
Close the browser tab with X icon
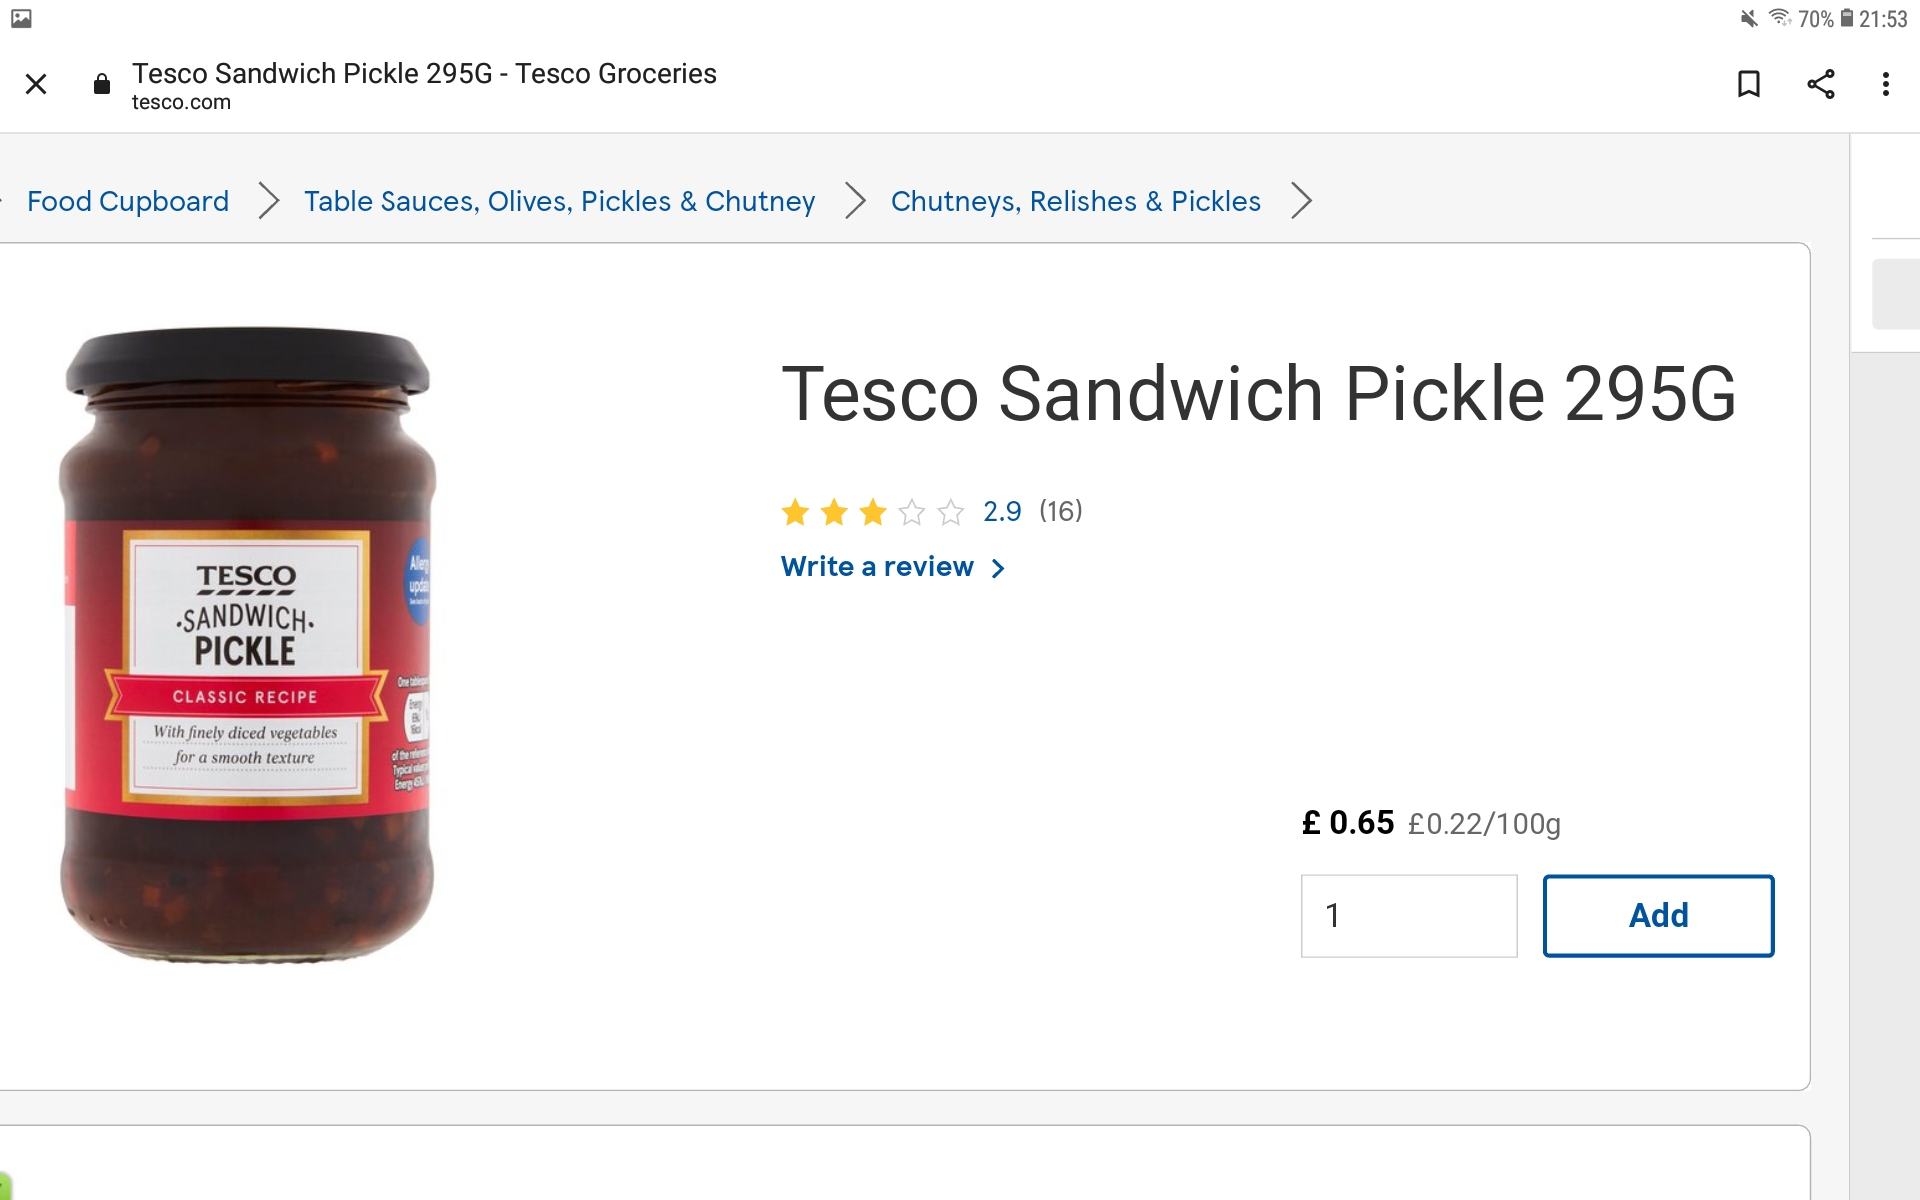click(36, 84)
